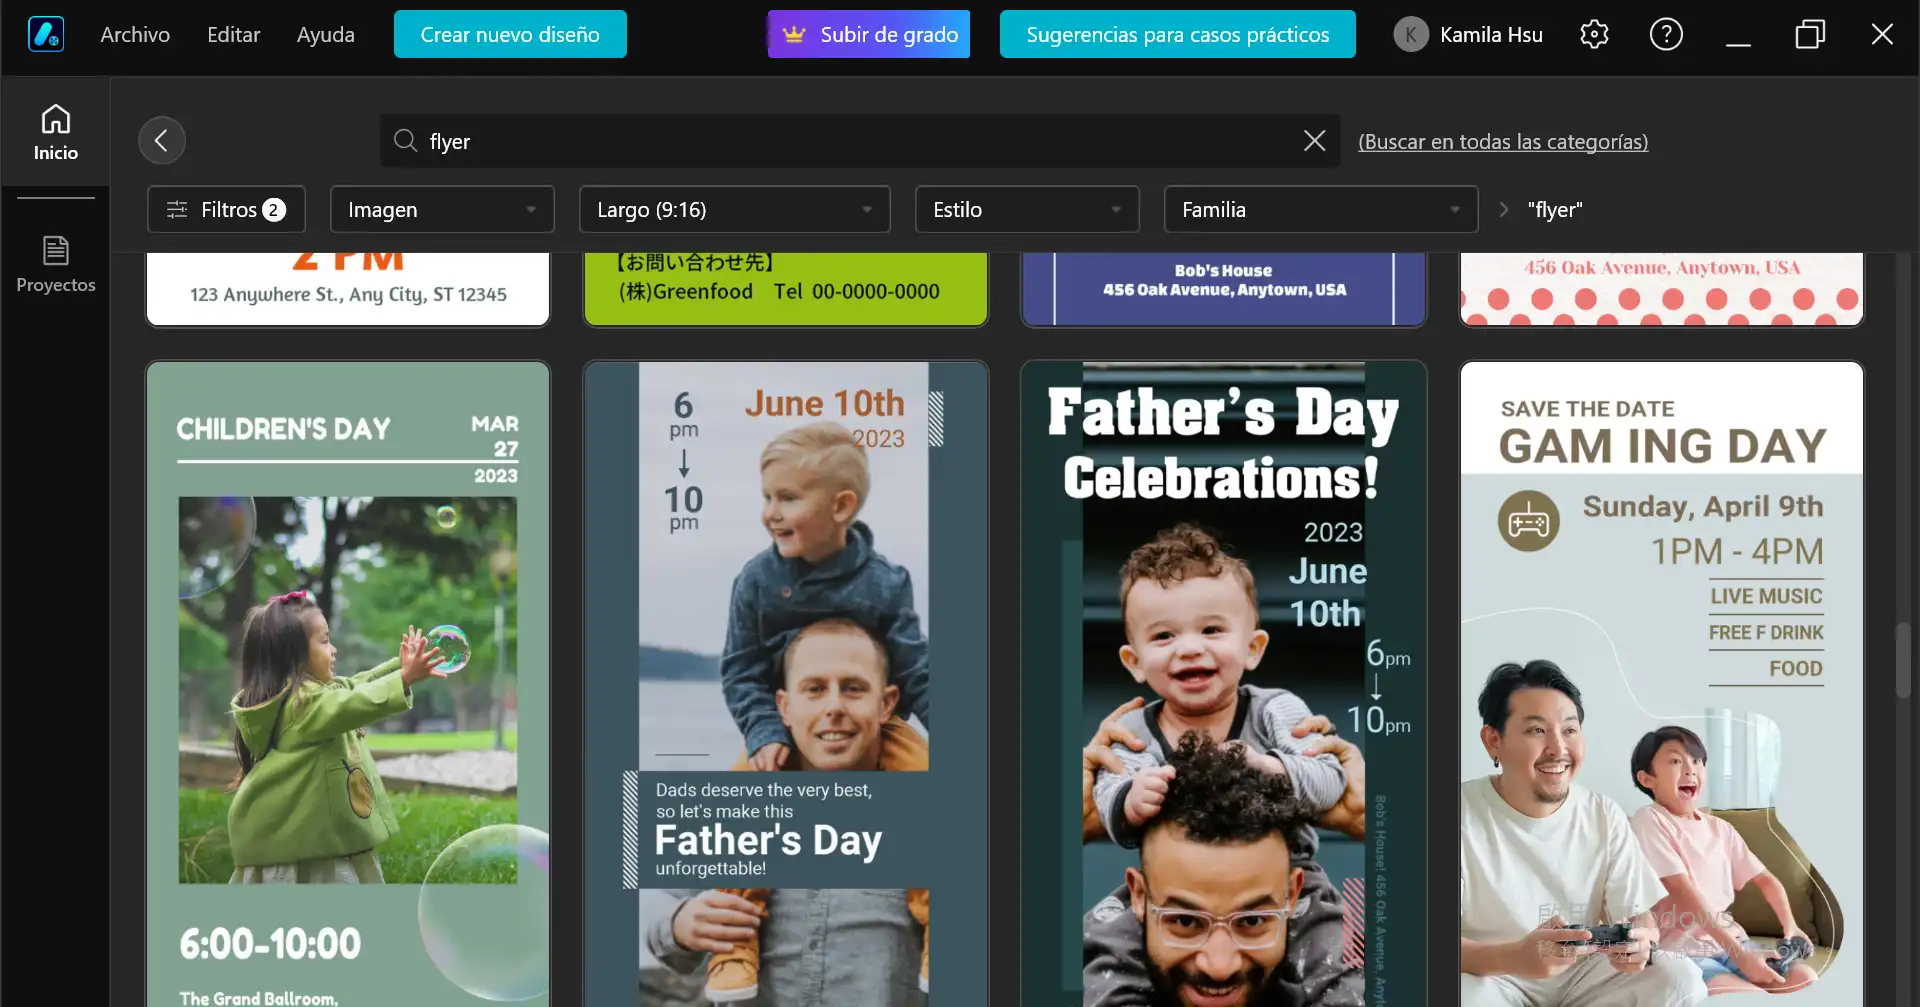
Task: Select the June 10th Father's Day template
Action: point(786,684)
